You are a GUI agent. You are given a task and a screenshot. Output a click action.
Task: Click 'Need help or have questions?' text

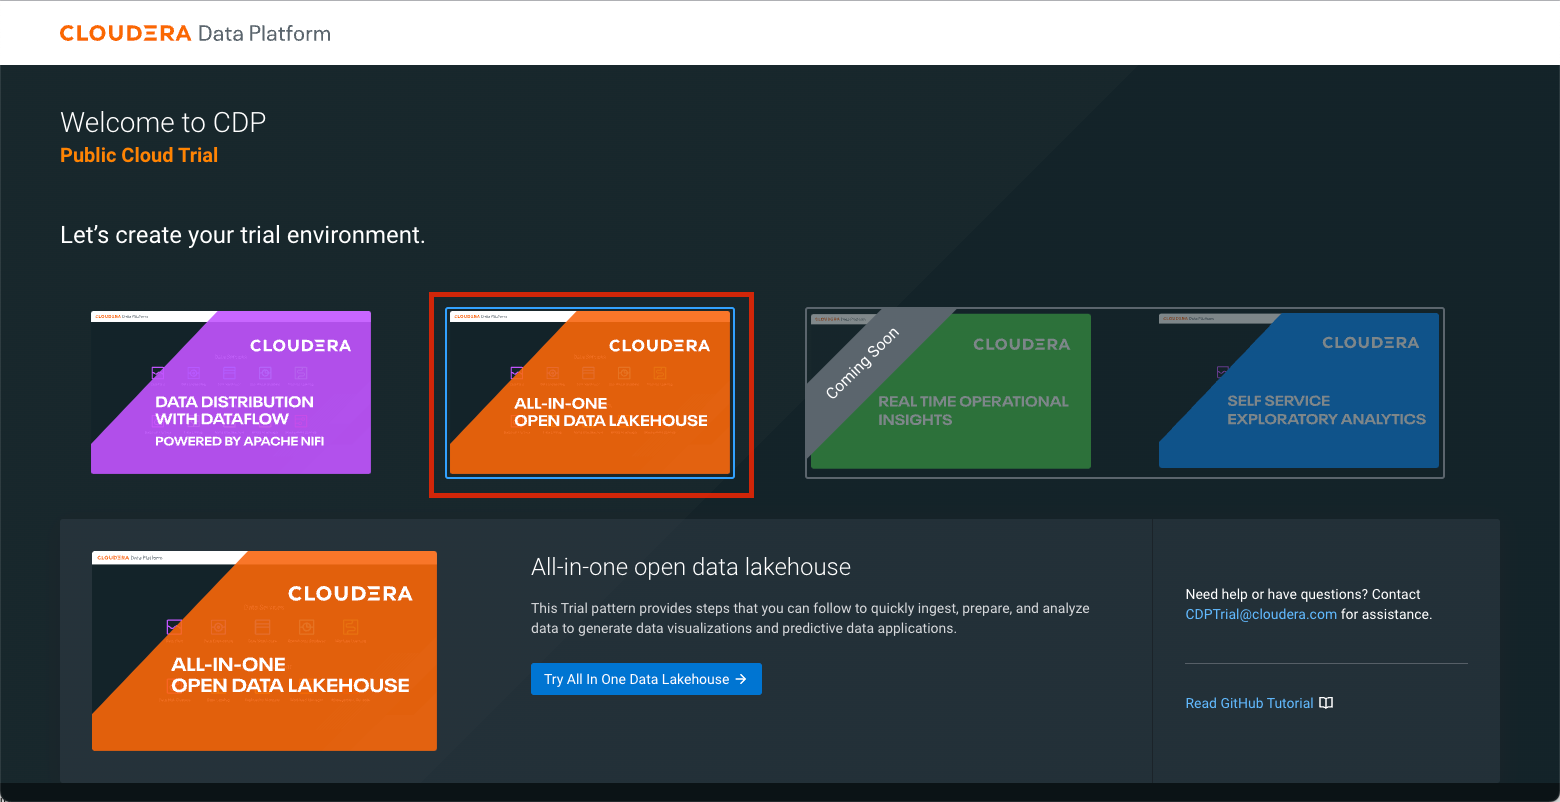(1276, 594)
